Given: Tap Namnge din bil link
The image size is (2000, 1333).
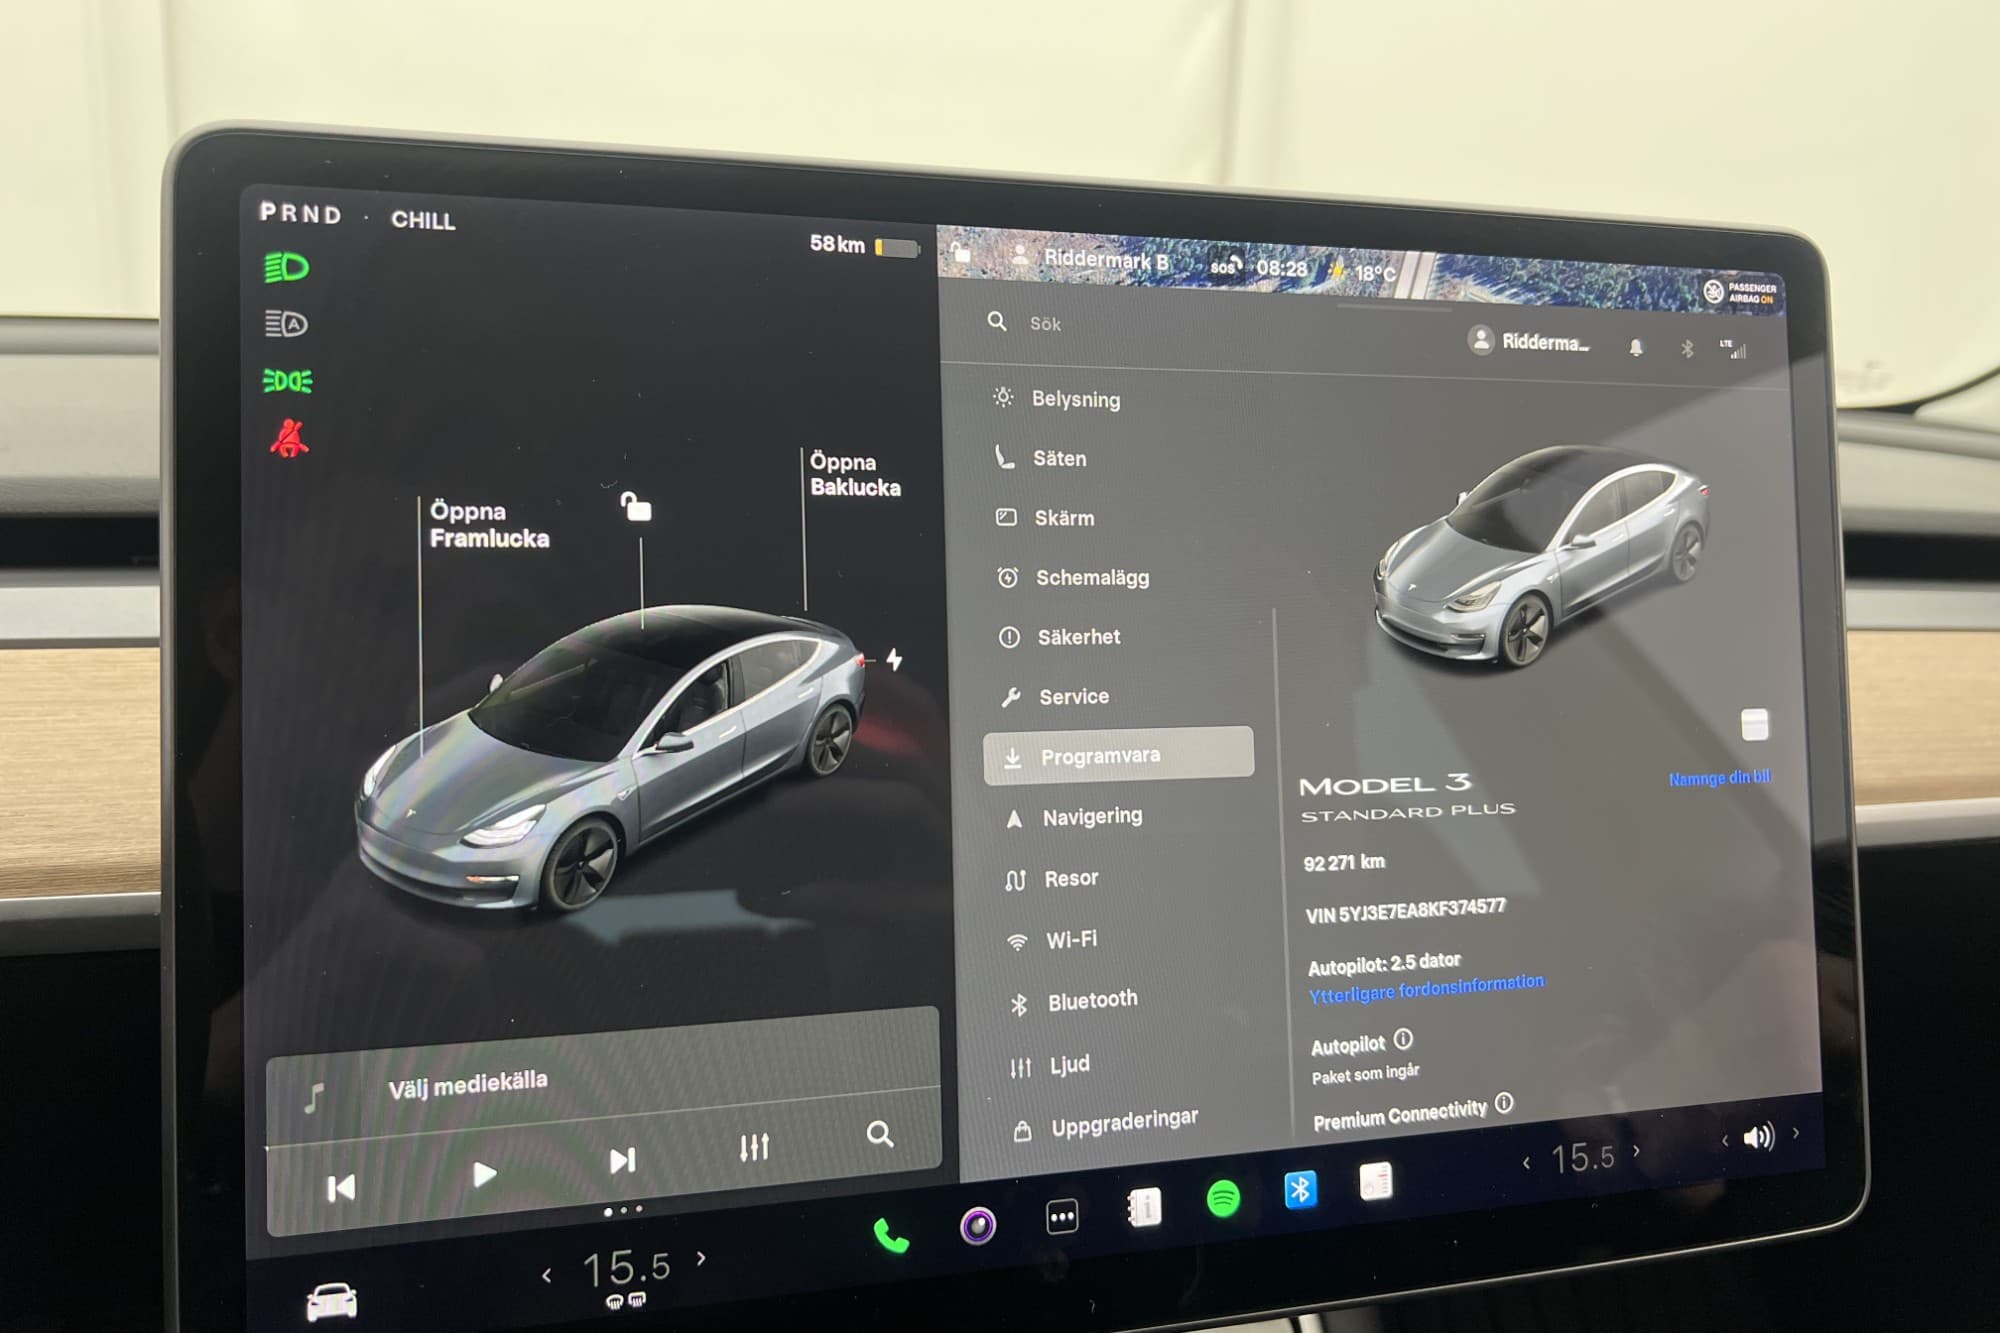Looking at the screenshot, I should 1720,777.
